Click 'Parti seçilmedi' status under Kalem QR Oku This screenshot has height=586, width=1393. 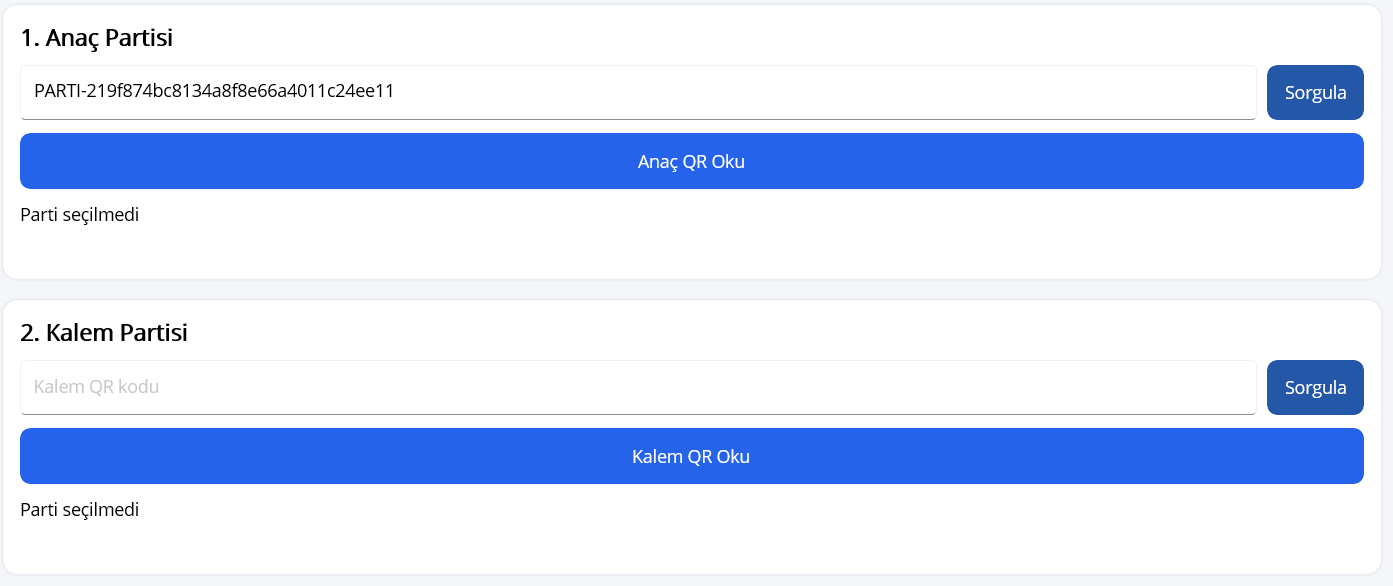(80, 510)
